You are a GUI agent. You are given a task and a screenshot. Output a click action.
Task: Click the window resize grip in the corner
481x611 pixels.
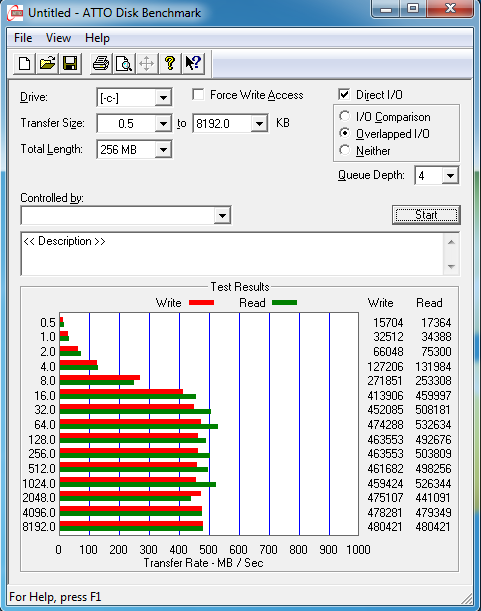pos(466,598)
